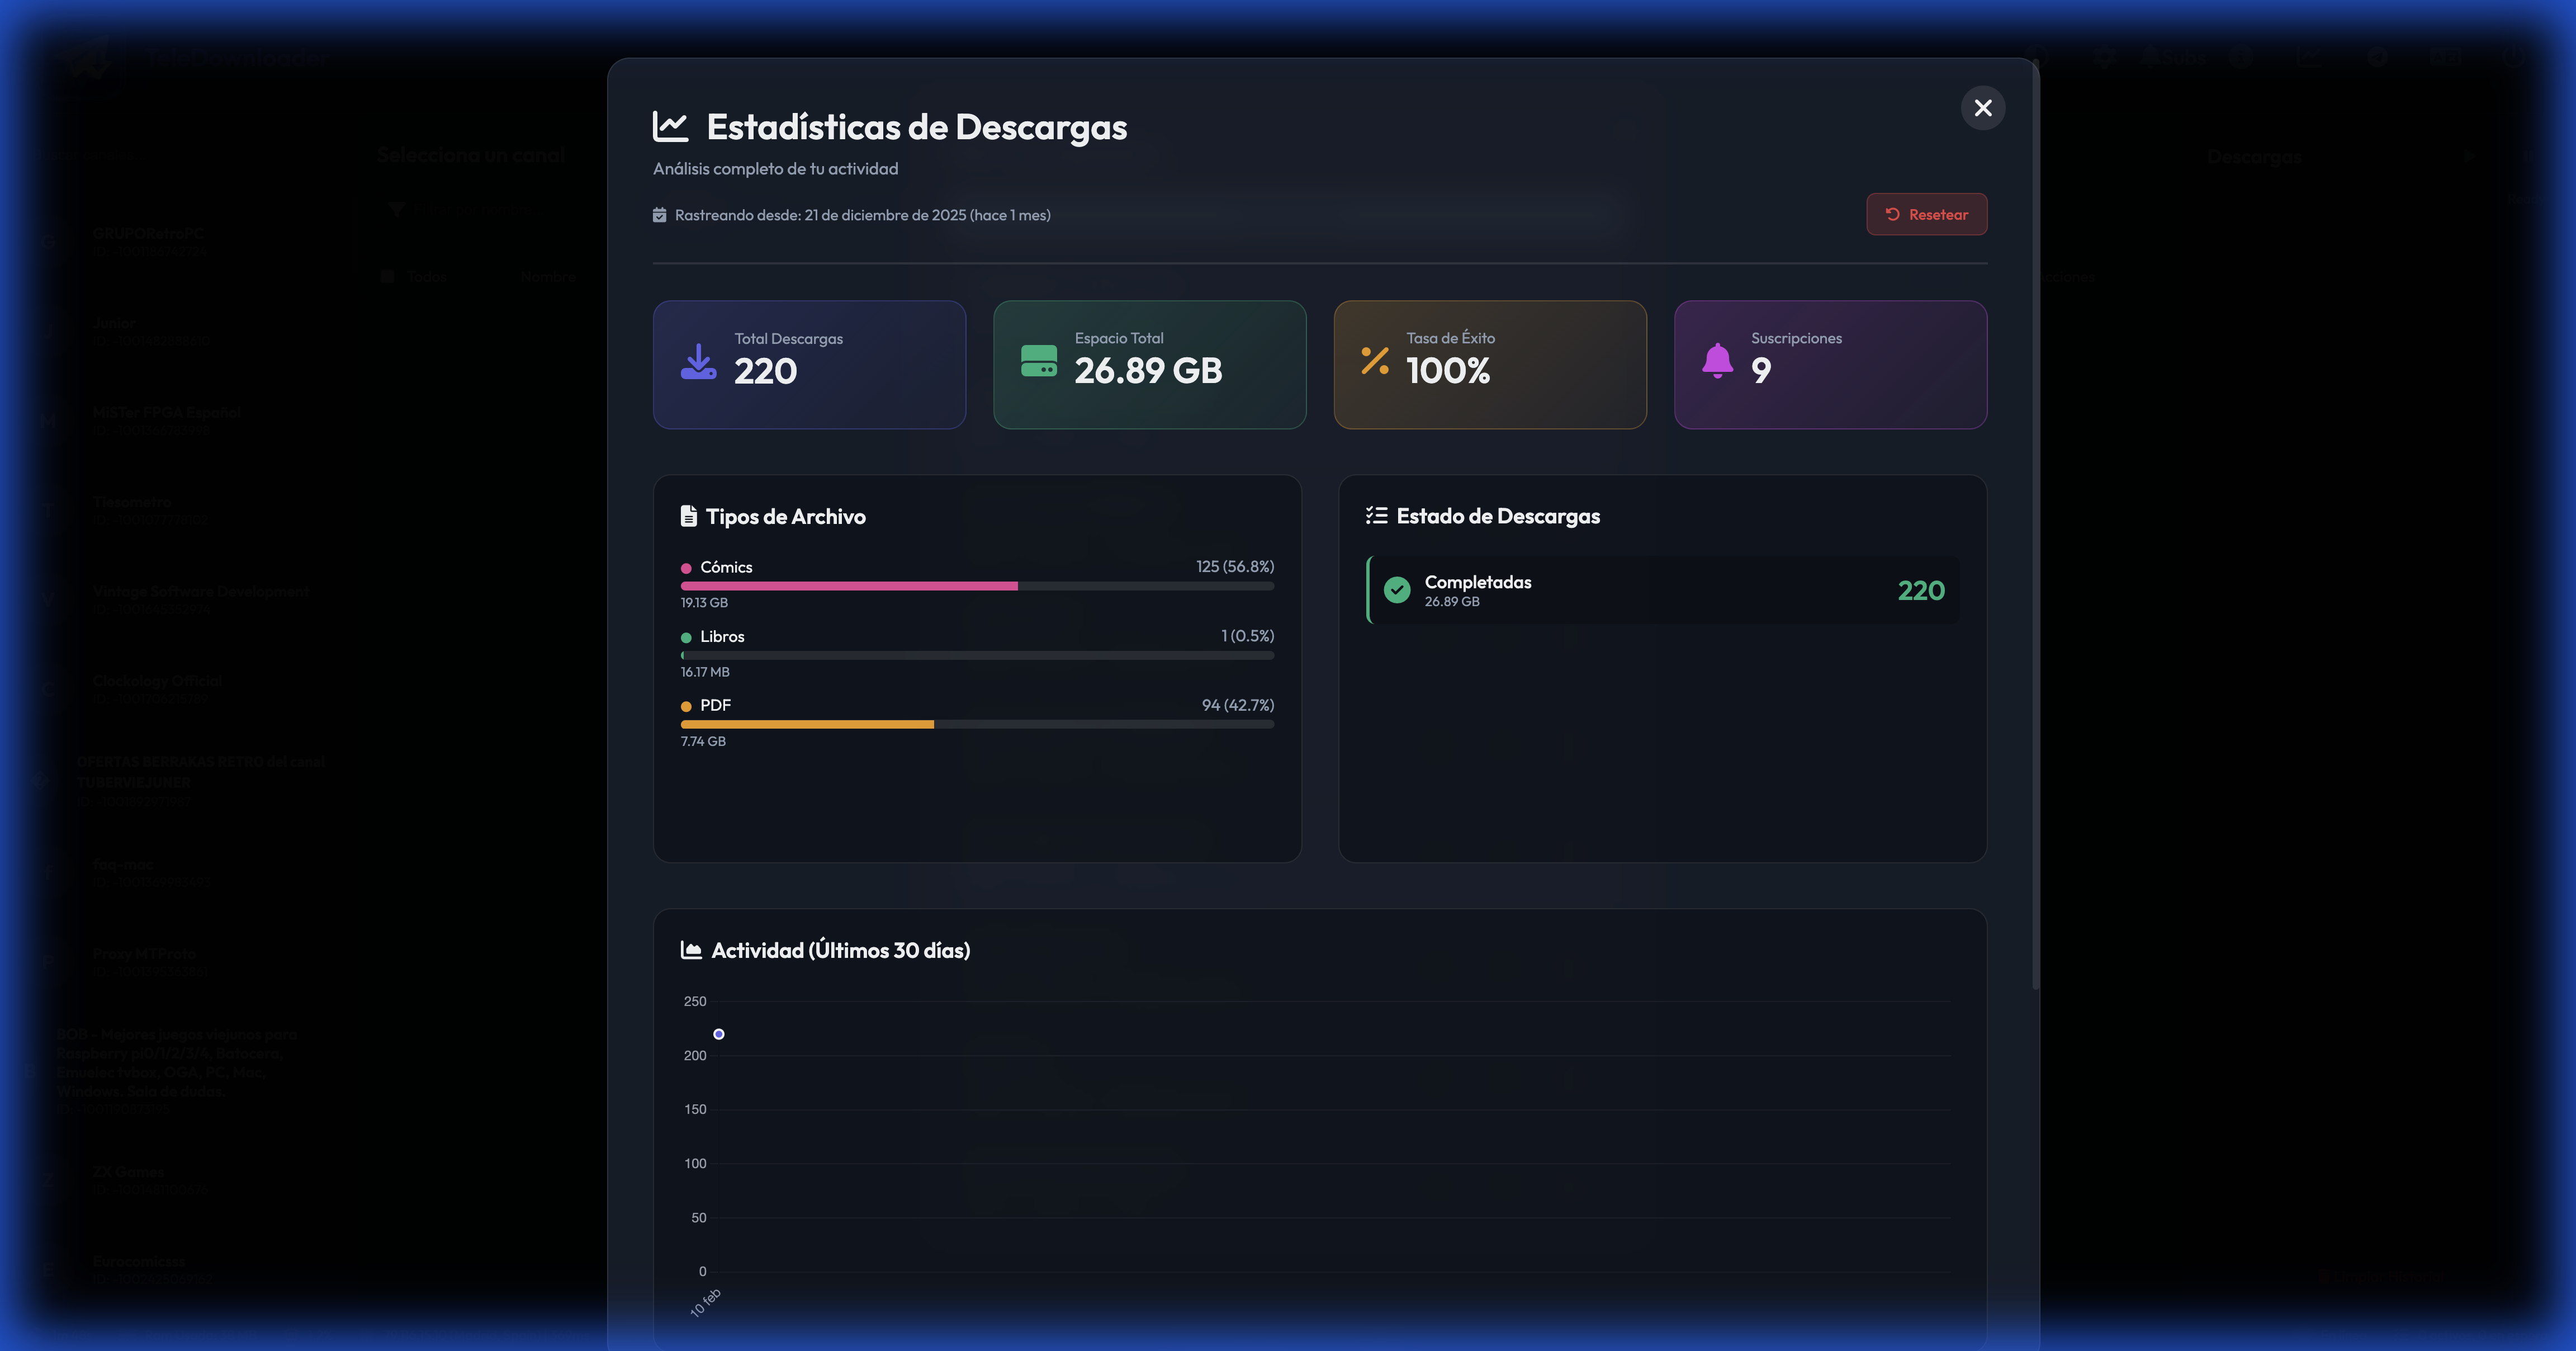
Task: Click the pink Cómics progress bar
Action: tap(849, 586)
